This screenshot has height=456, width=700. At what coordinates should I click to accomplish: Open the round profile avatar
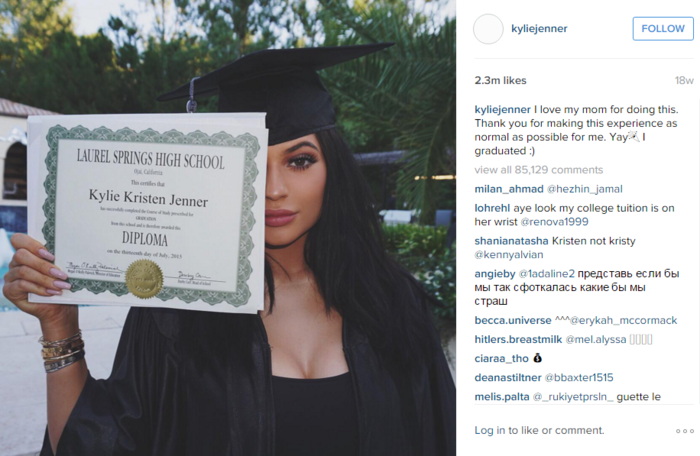pos(488,29)
